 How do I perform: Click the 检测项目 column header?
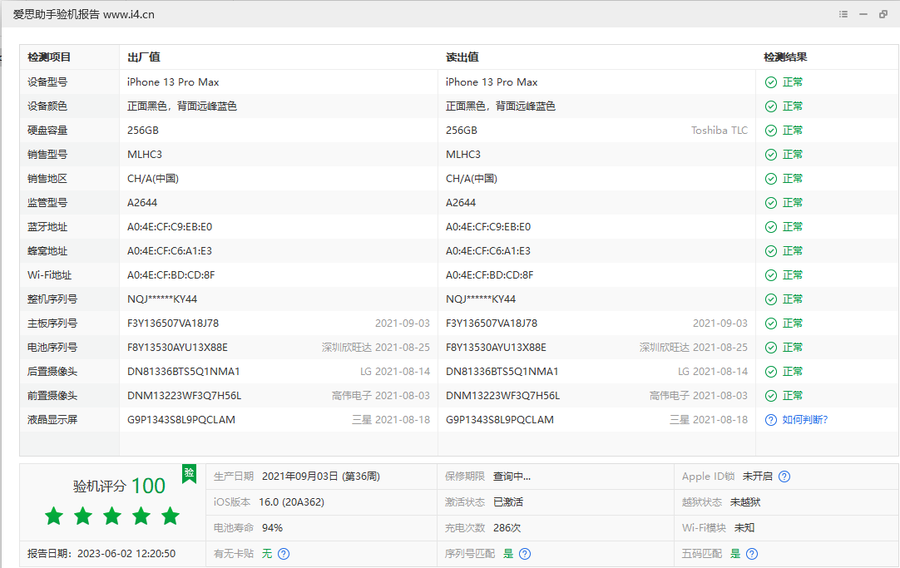(49, 57)
